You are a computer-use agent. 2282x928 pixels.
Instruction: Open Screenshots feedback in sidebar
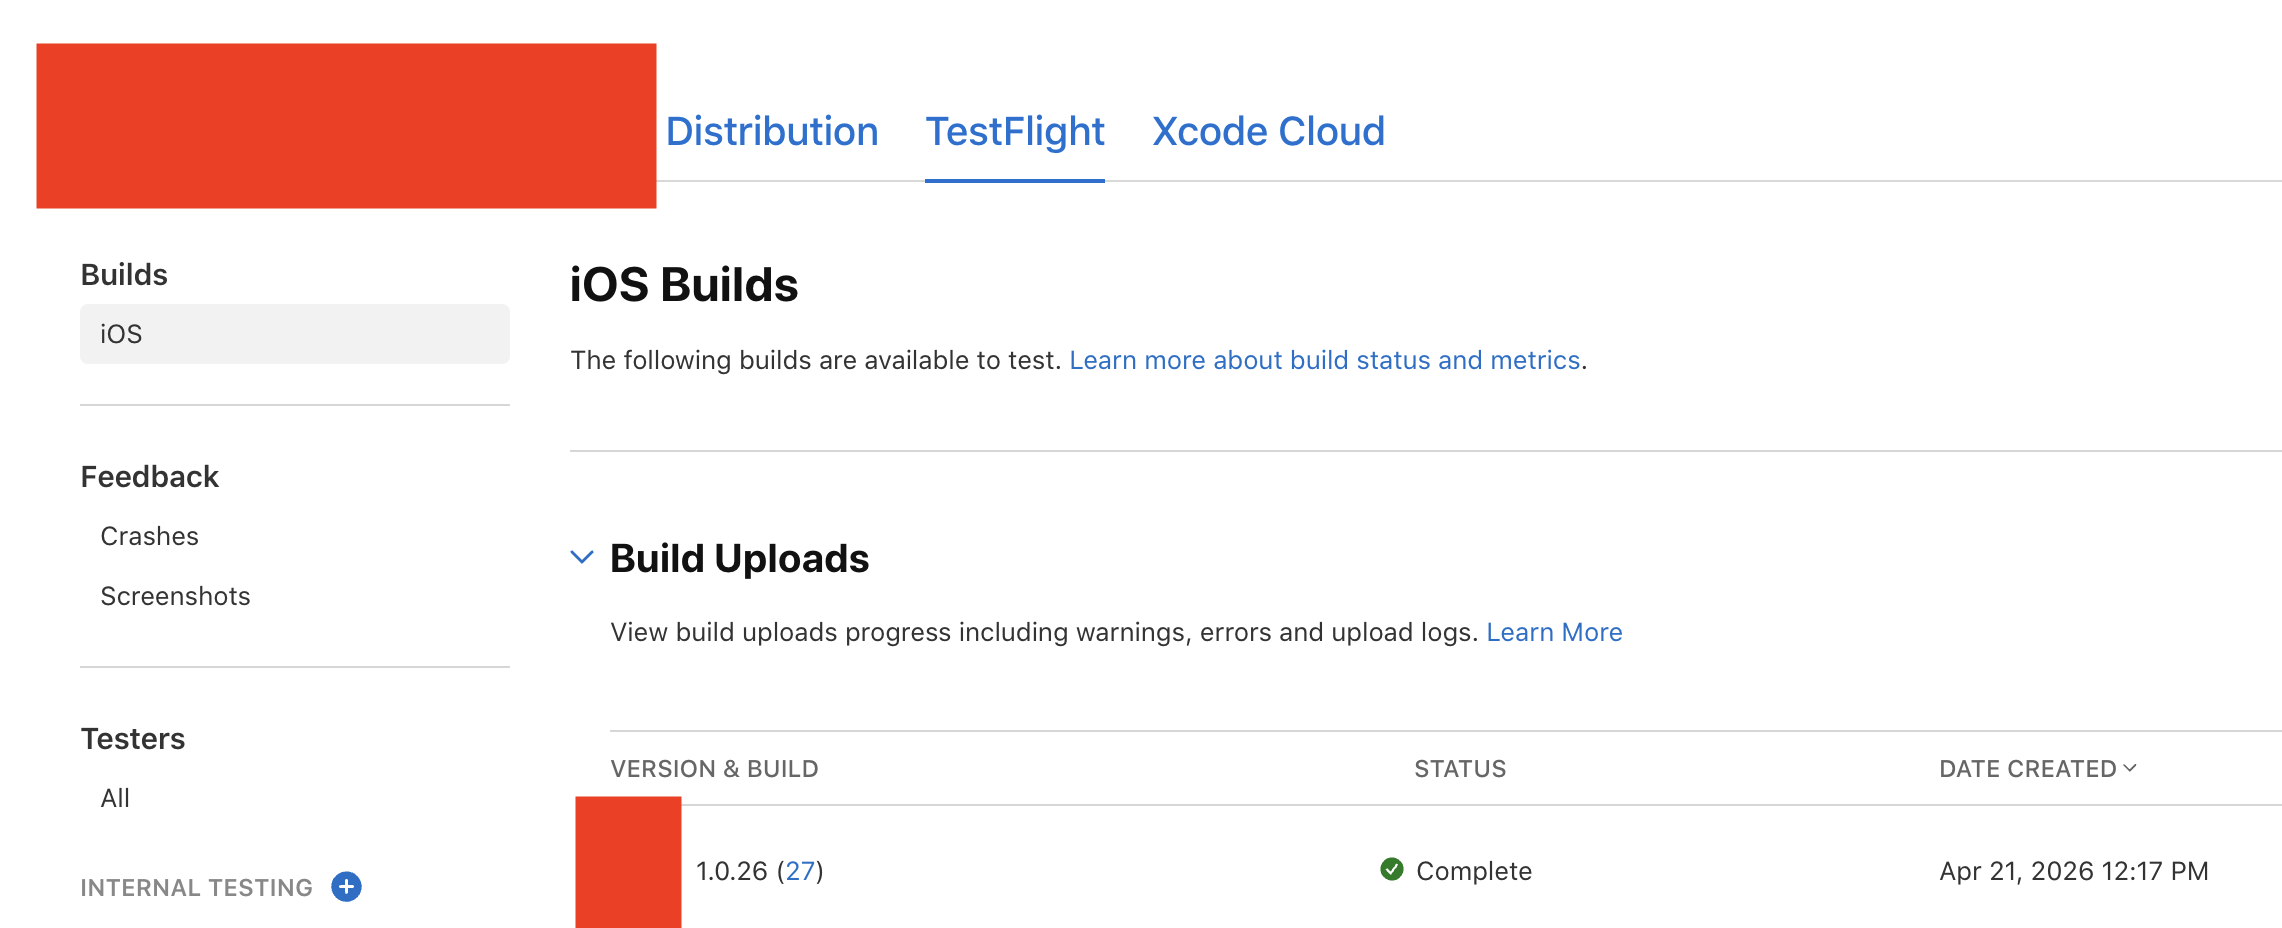point(175,597)
